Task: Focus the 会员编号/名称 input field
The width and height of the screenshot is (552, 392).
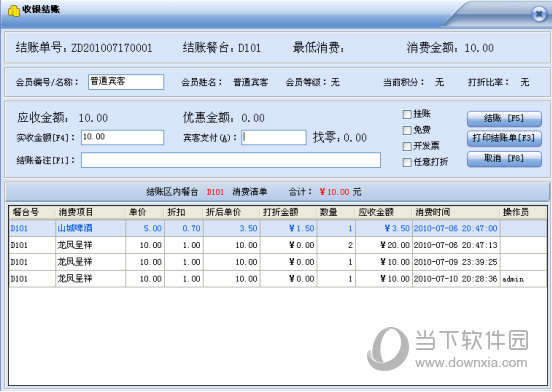Action: 126,82
